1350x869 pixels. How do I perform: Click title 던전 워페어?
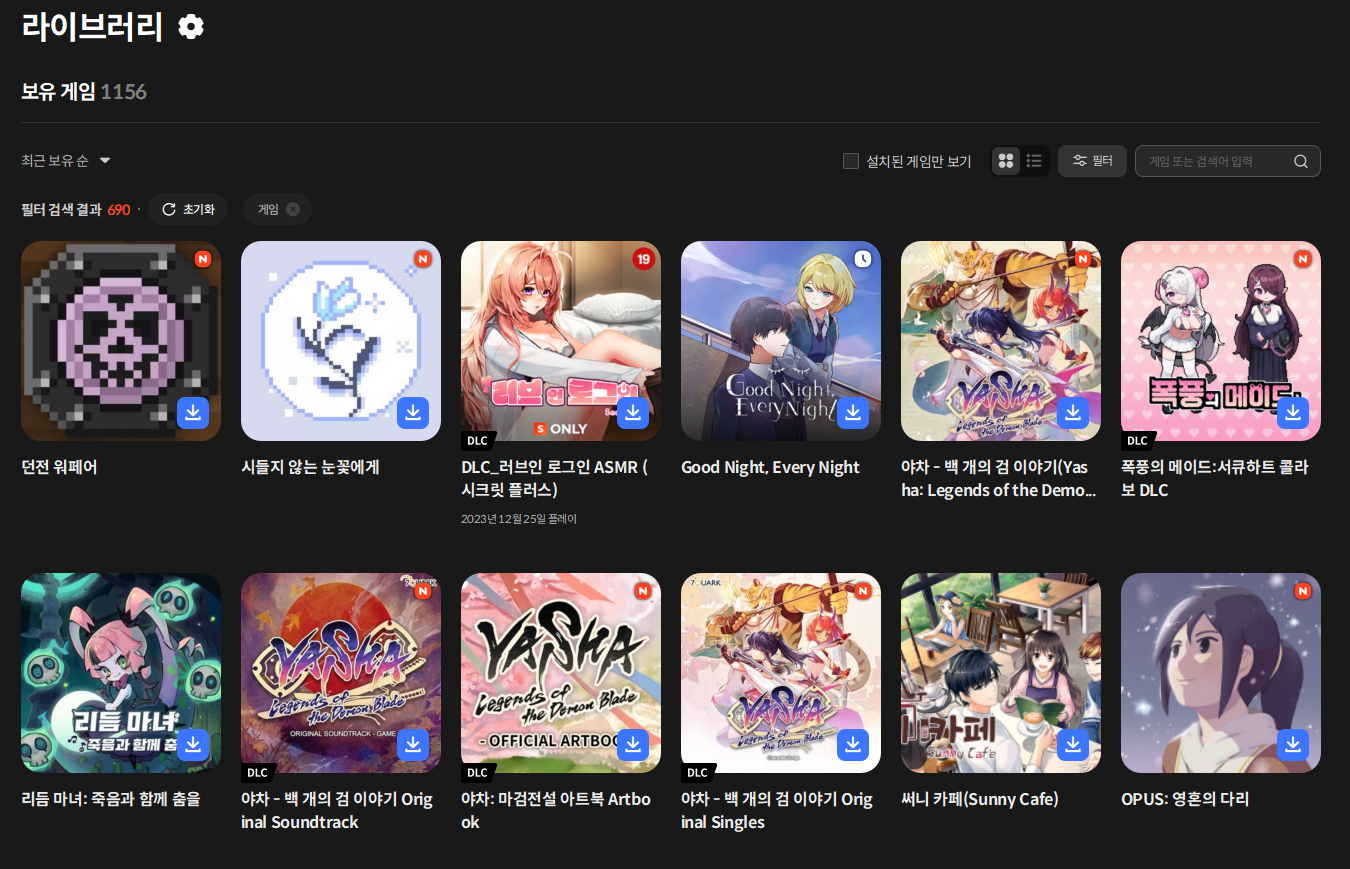click(59, 467)
